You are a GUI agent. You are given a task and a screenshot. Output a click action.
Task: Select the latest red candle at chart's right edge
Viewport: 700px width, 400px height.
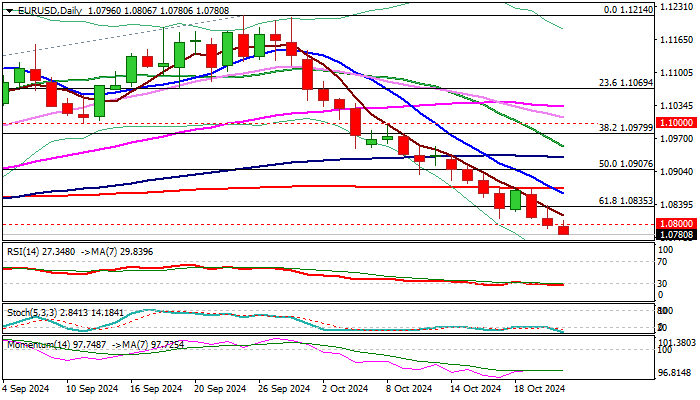click(x=564, y=230)
